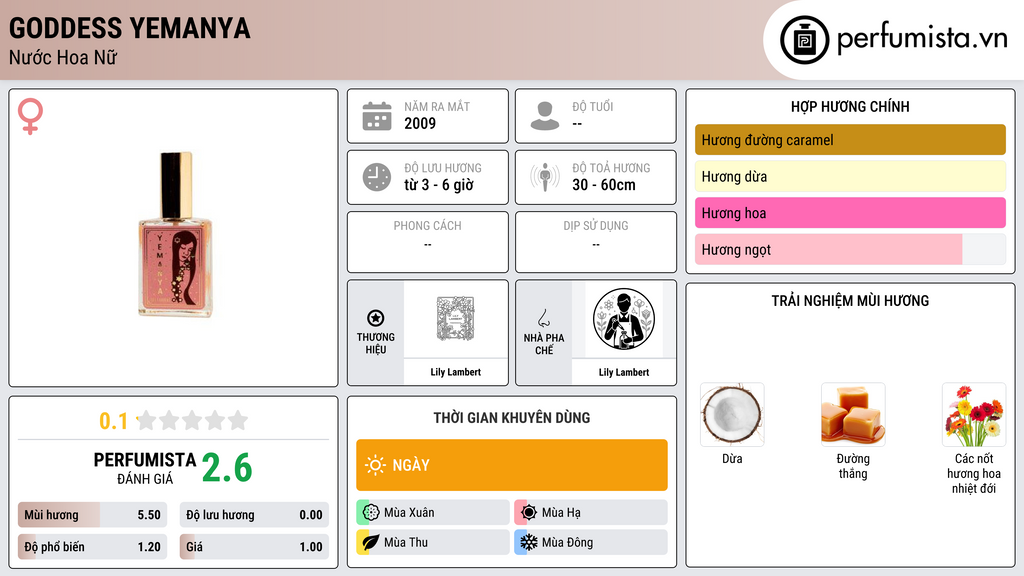This screenshot has height=576, width=1024.
Task: Click the Lily Lambert perfumer name
Action: click(624, 372)
